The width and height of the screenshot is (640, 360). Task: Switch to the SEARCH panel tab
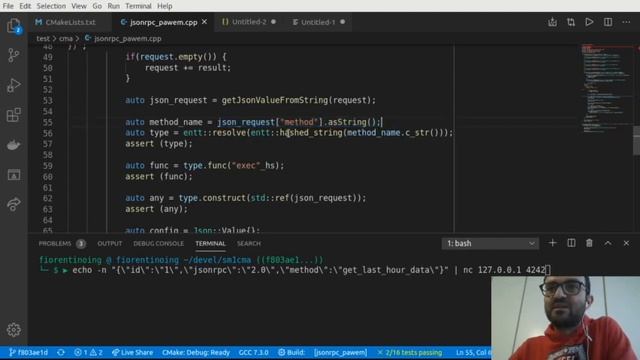pyautogui.click(x=249, y=244)
